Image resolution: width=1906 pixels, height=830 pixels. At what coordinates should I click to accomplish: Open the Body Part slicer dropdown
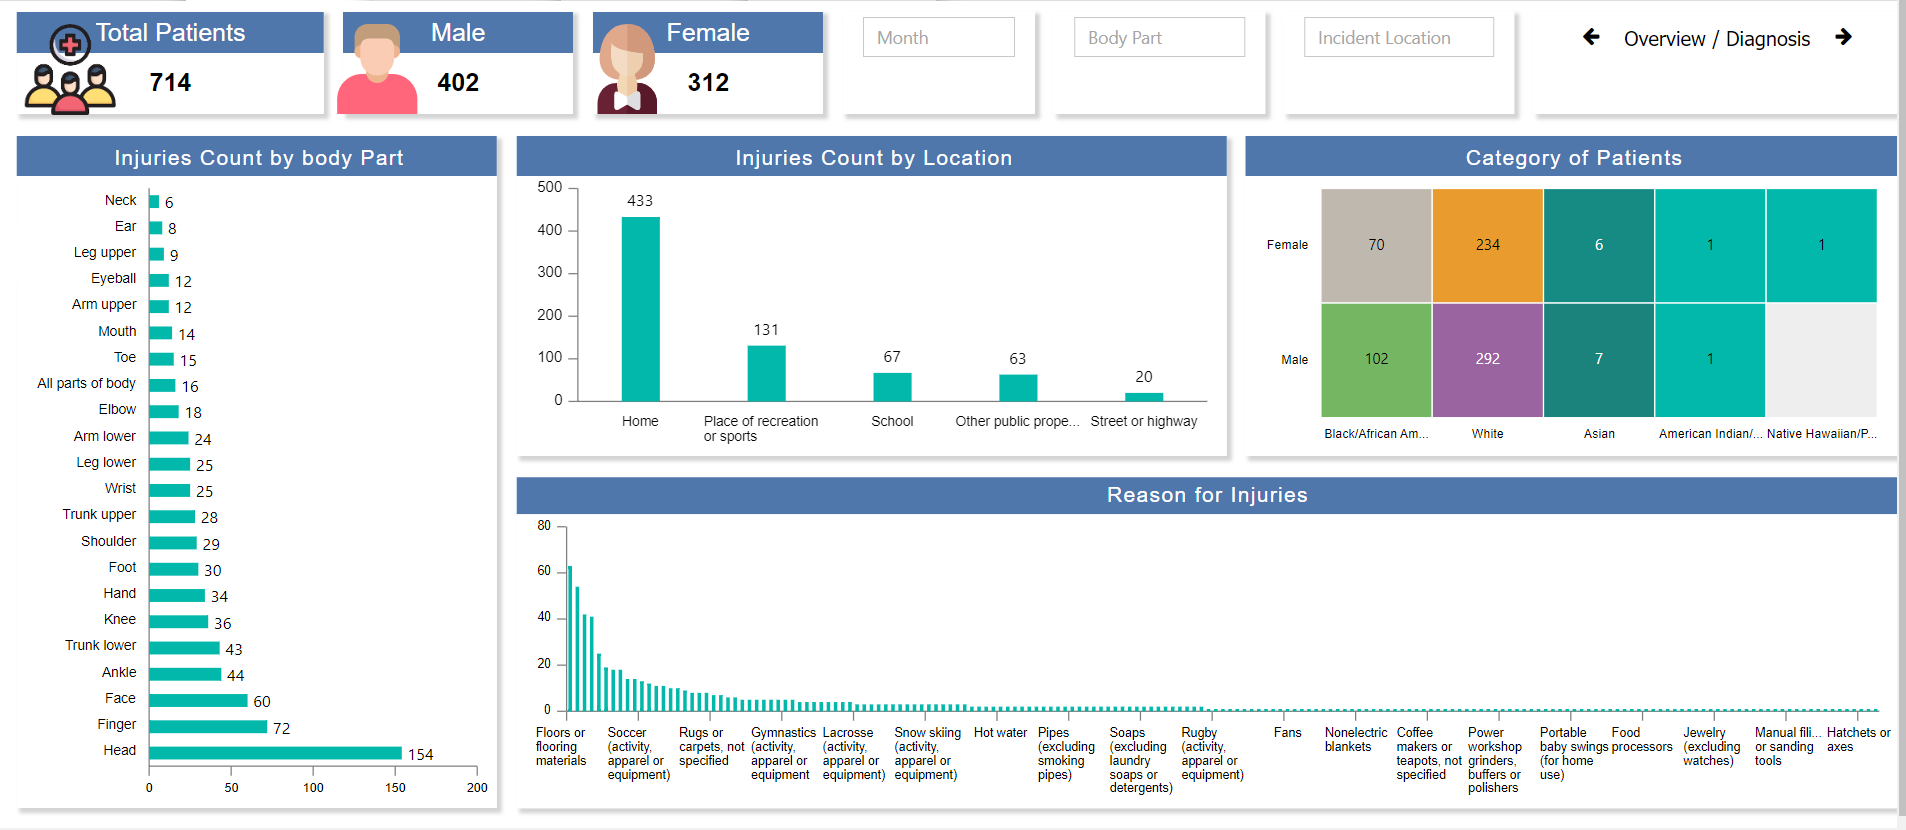pos(1159,38)
